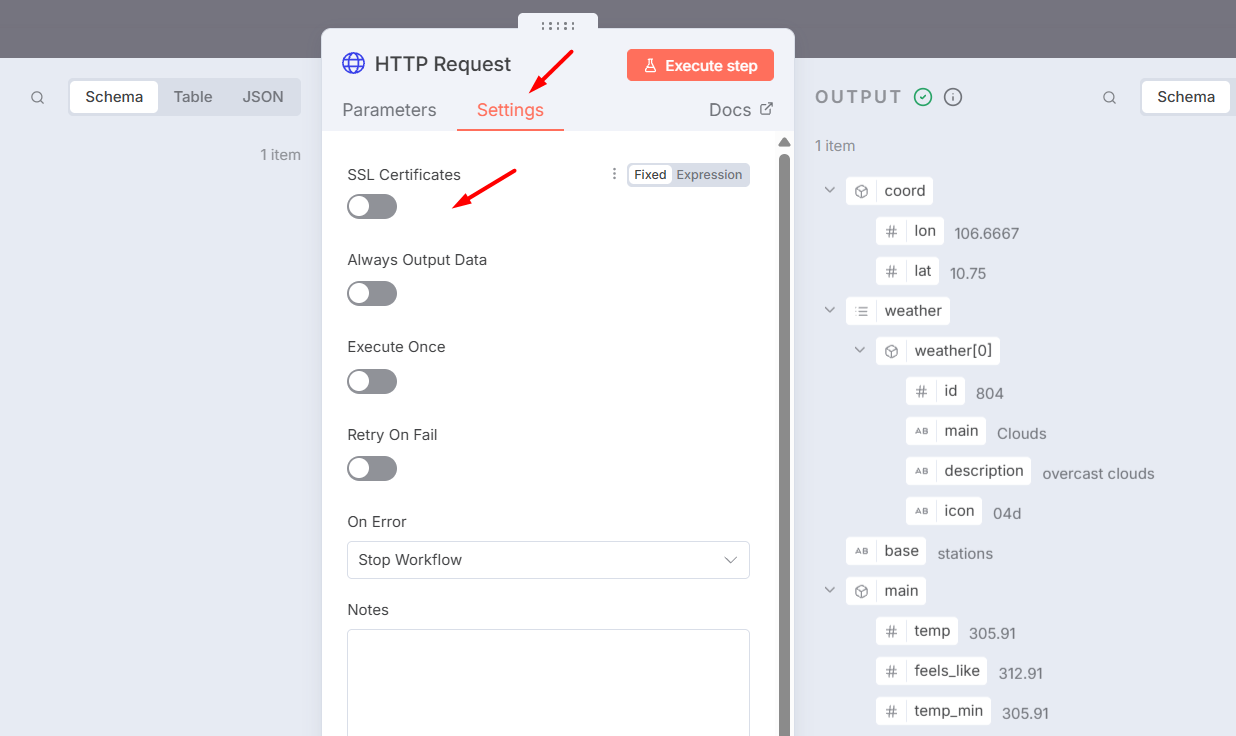The image size is (1236, 736).
Task: Open SSL Certificates three-dot options menu
Action: (x=614, y=174)
